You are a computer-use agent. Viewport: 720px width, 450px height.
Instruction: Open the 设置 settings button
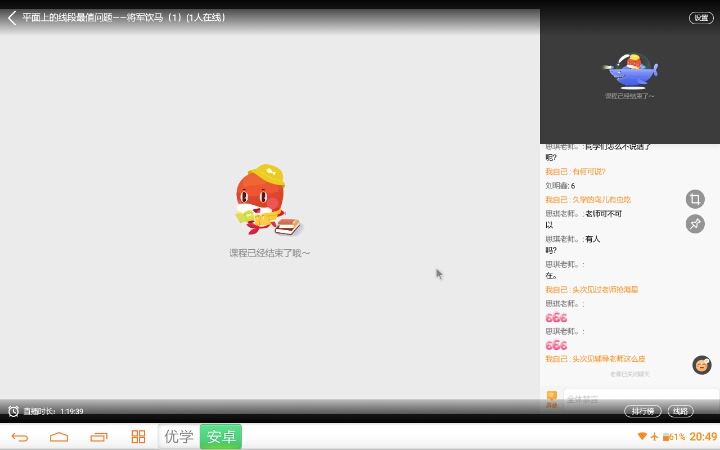[701, 18]
